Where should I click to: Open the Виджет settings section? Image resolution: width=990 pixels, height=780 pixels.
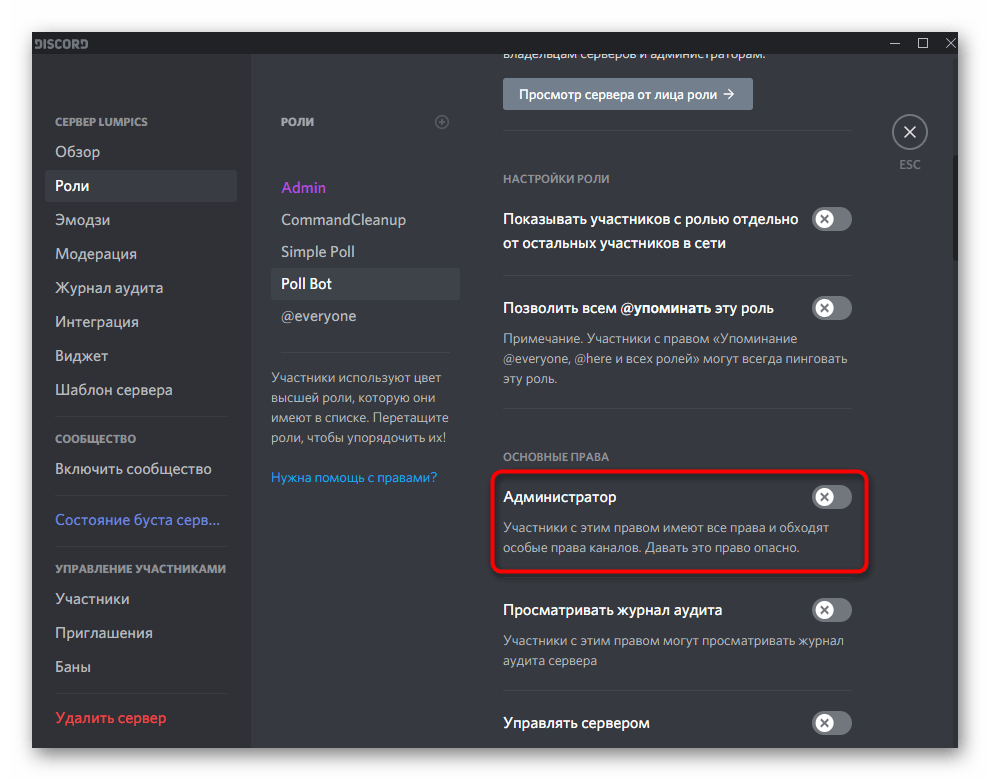tap(141, 356)
